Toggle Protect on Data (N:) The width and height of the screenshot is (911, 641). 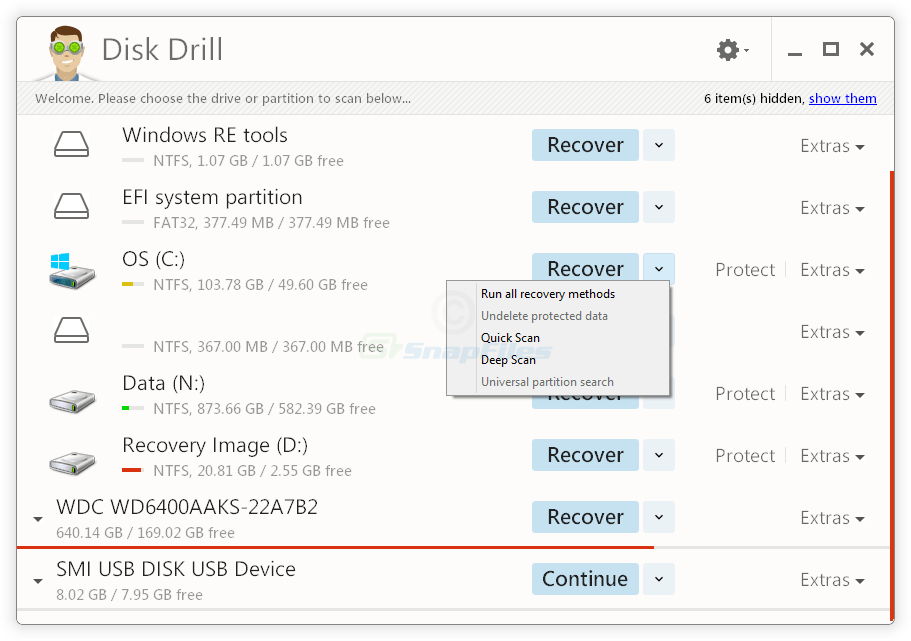click(744, 393)
